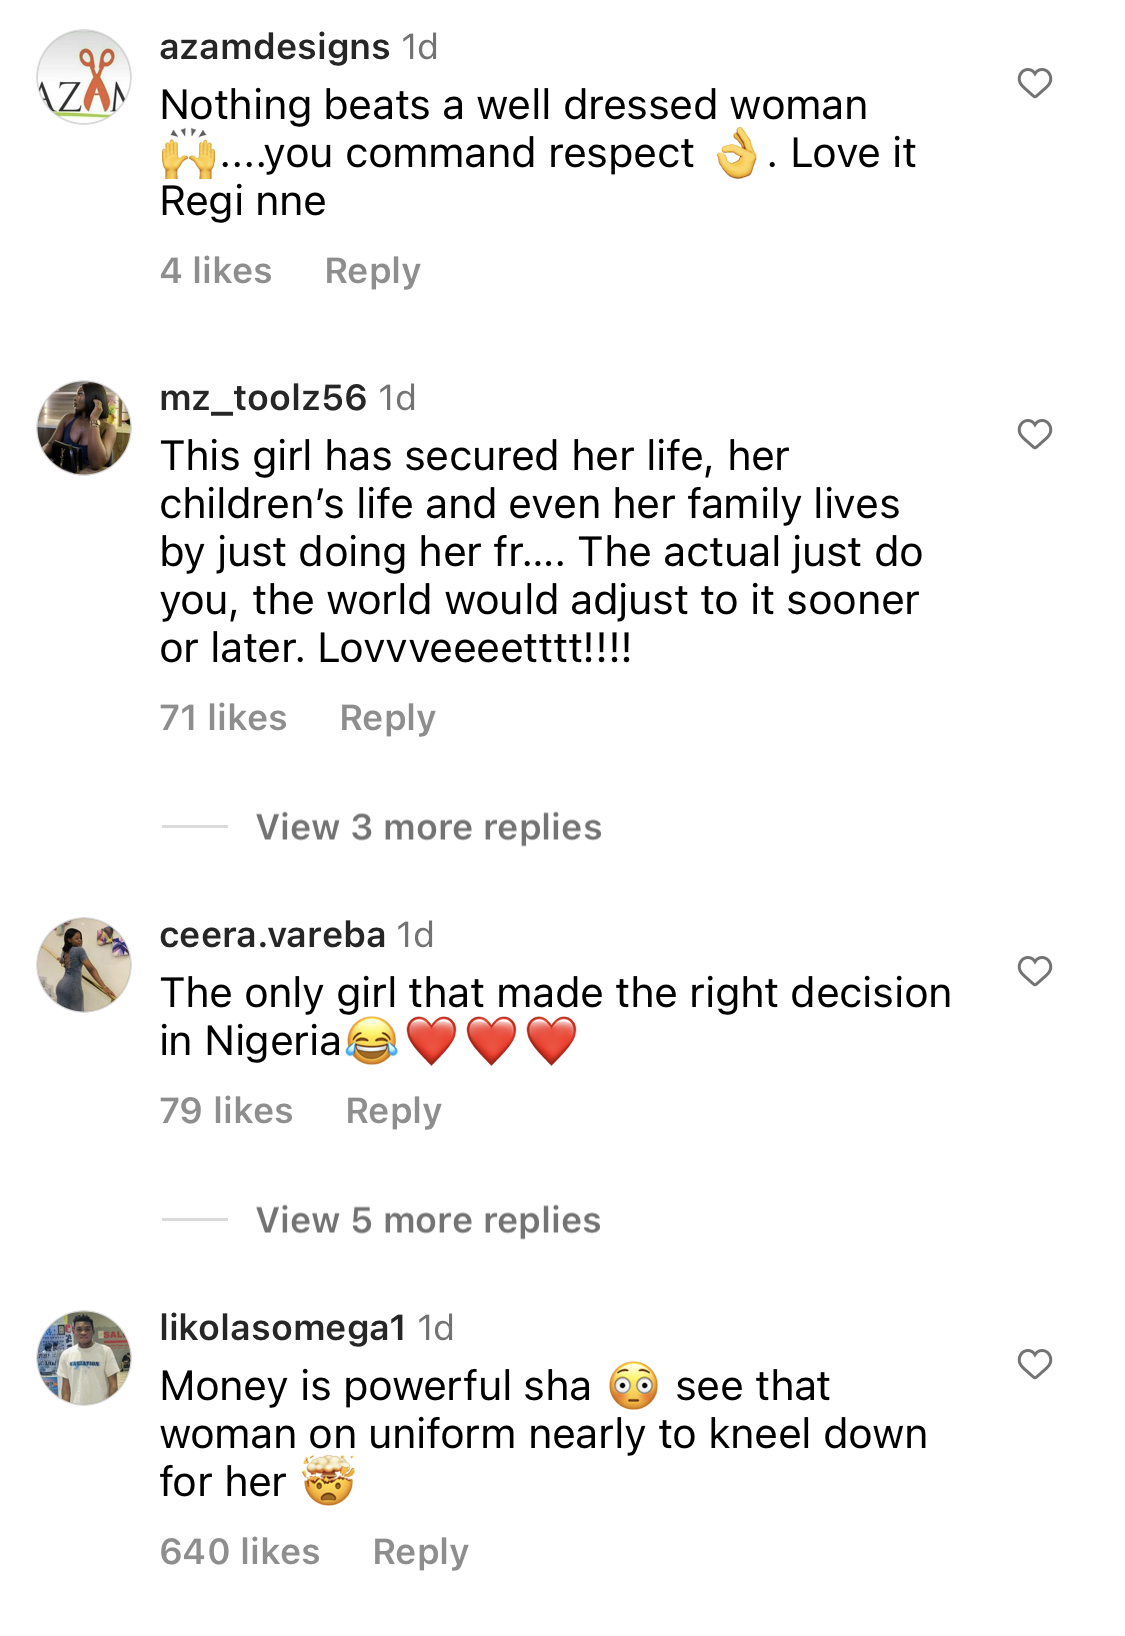
Task: Open likolasomega1 profile avatar
Action: click(x=84, y=1358)
